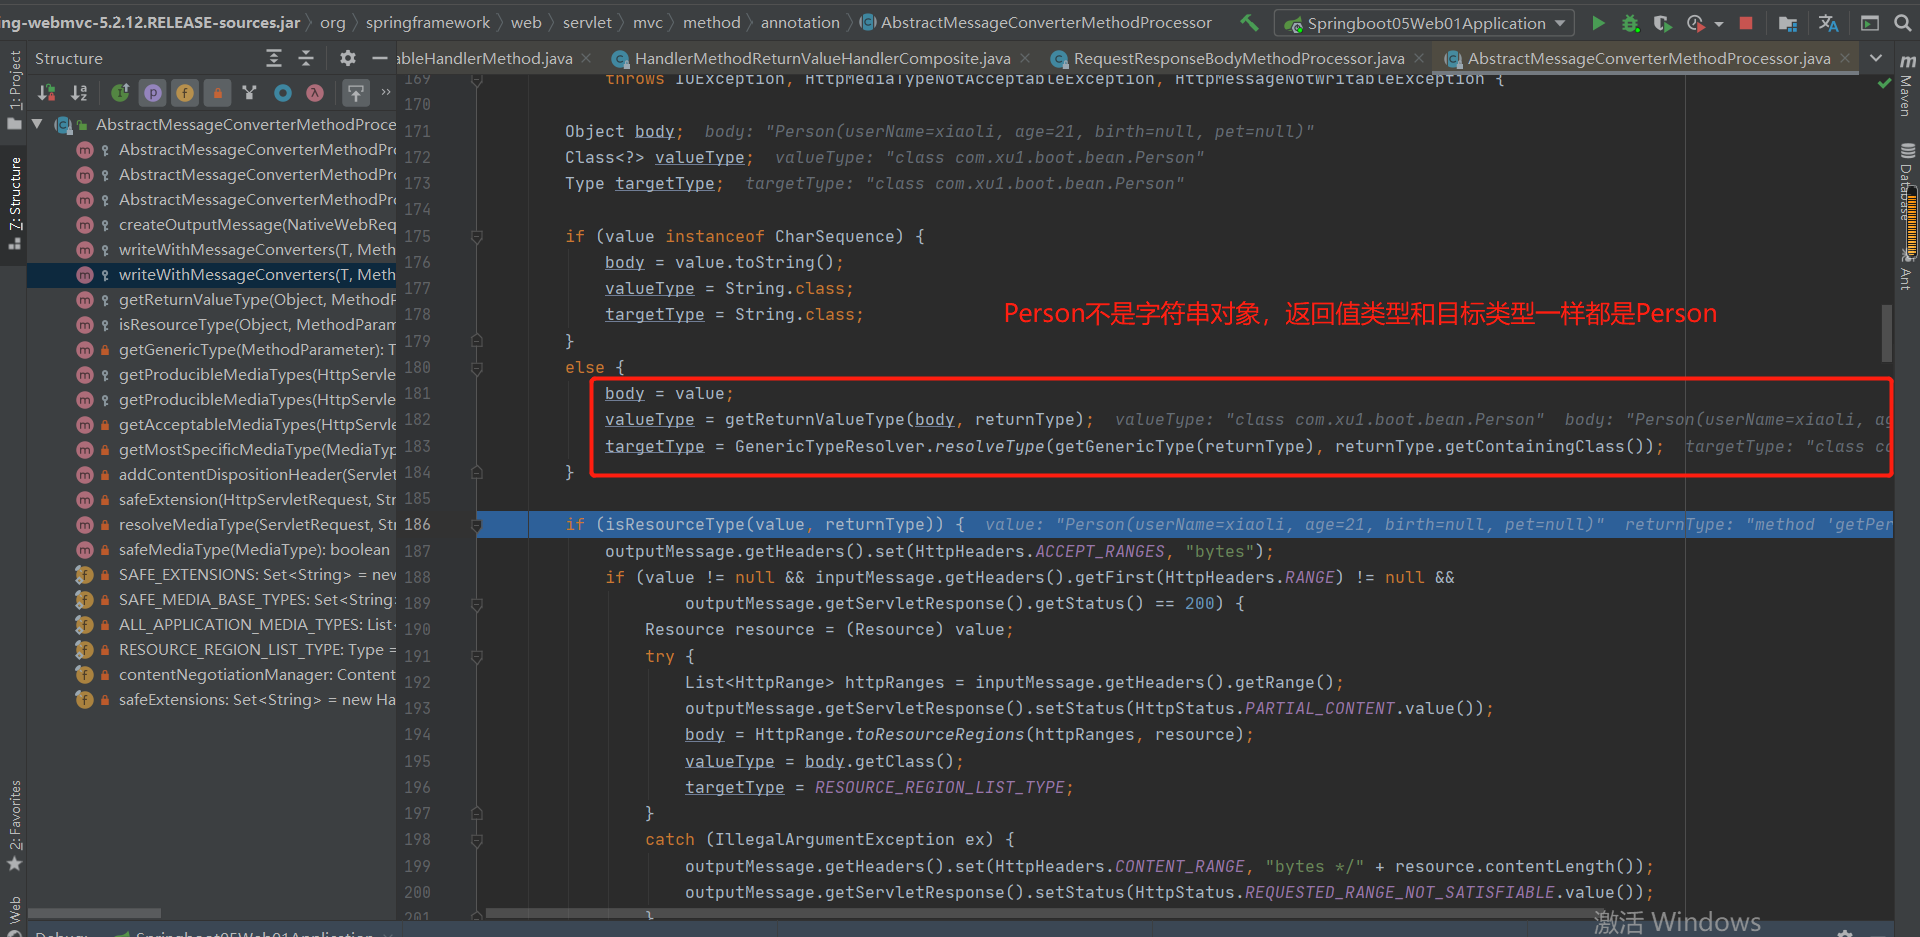Click the profiler run clock icon
This screenshot has height=937, width=1920.
(x=1694, y=22)
